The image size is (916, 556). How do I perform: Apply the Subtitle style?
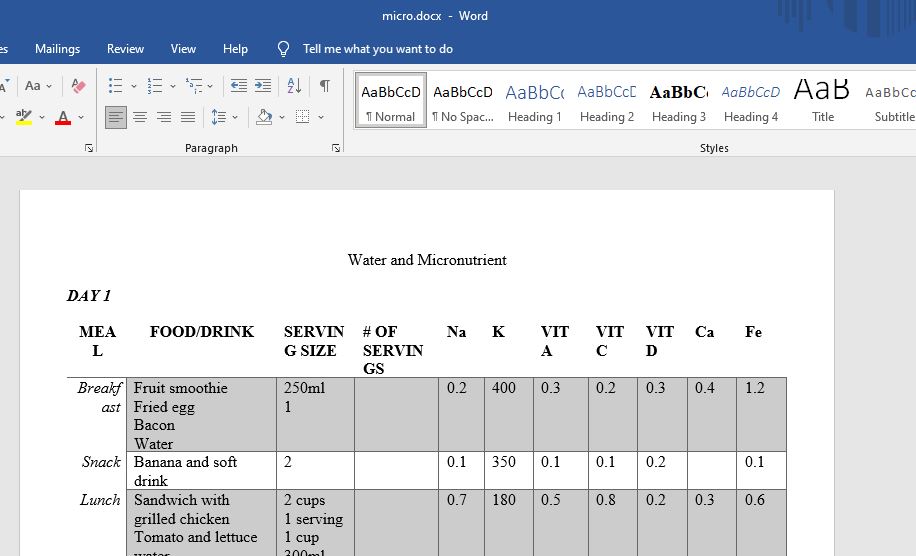click(x=890, y=100)
